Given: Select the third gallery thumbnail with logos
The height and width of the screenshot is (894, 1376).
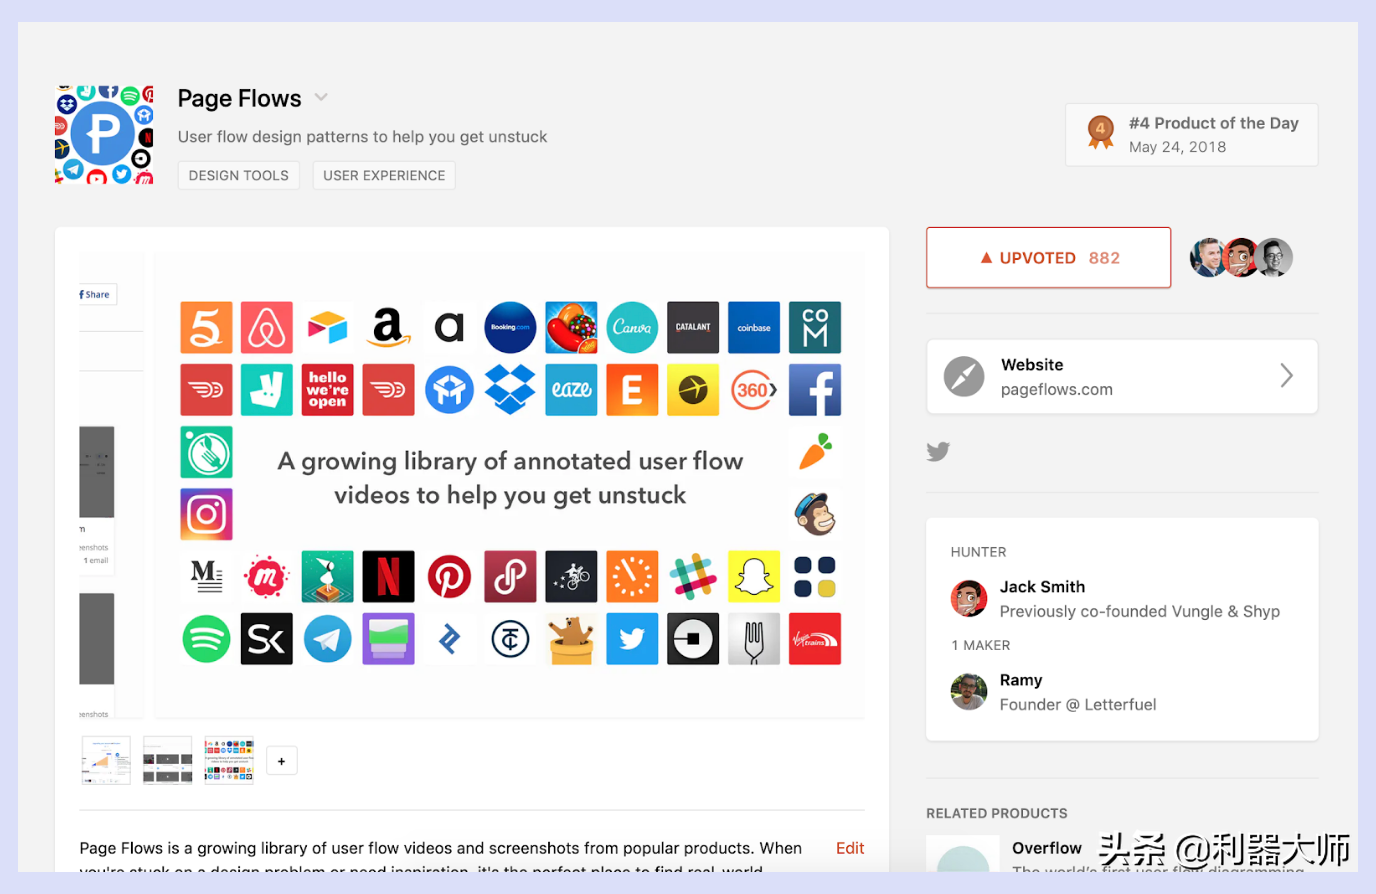Looking at the screenshot, I should tap(229, 760).
